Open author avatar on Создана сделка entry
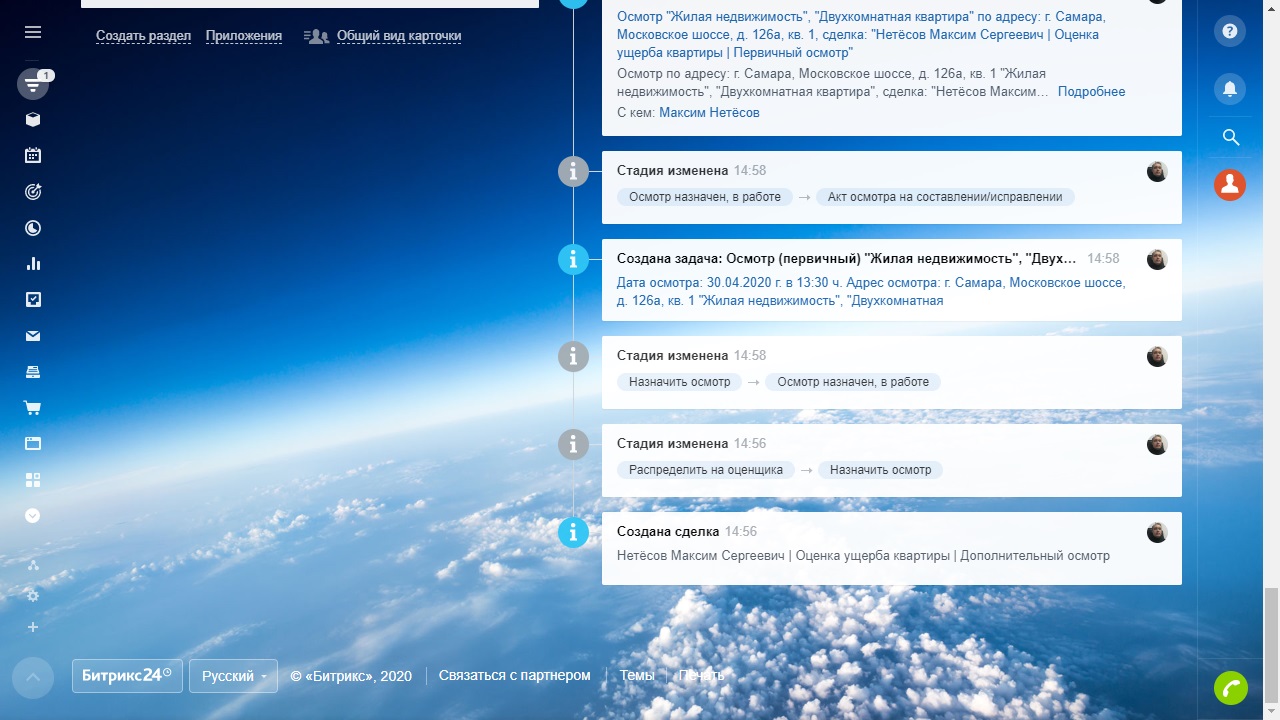 [1157, 532]
